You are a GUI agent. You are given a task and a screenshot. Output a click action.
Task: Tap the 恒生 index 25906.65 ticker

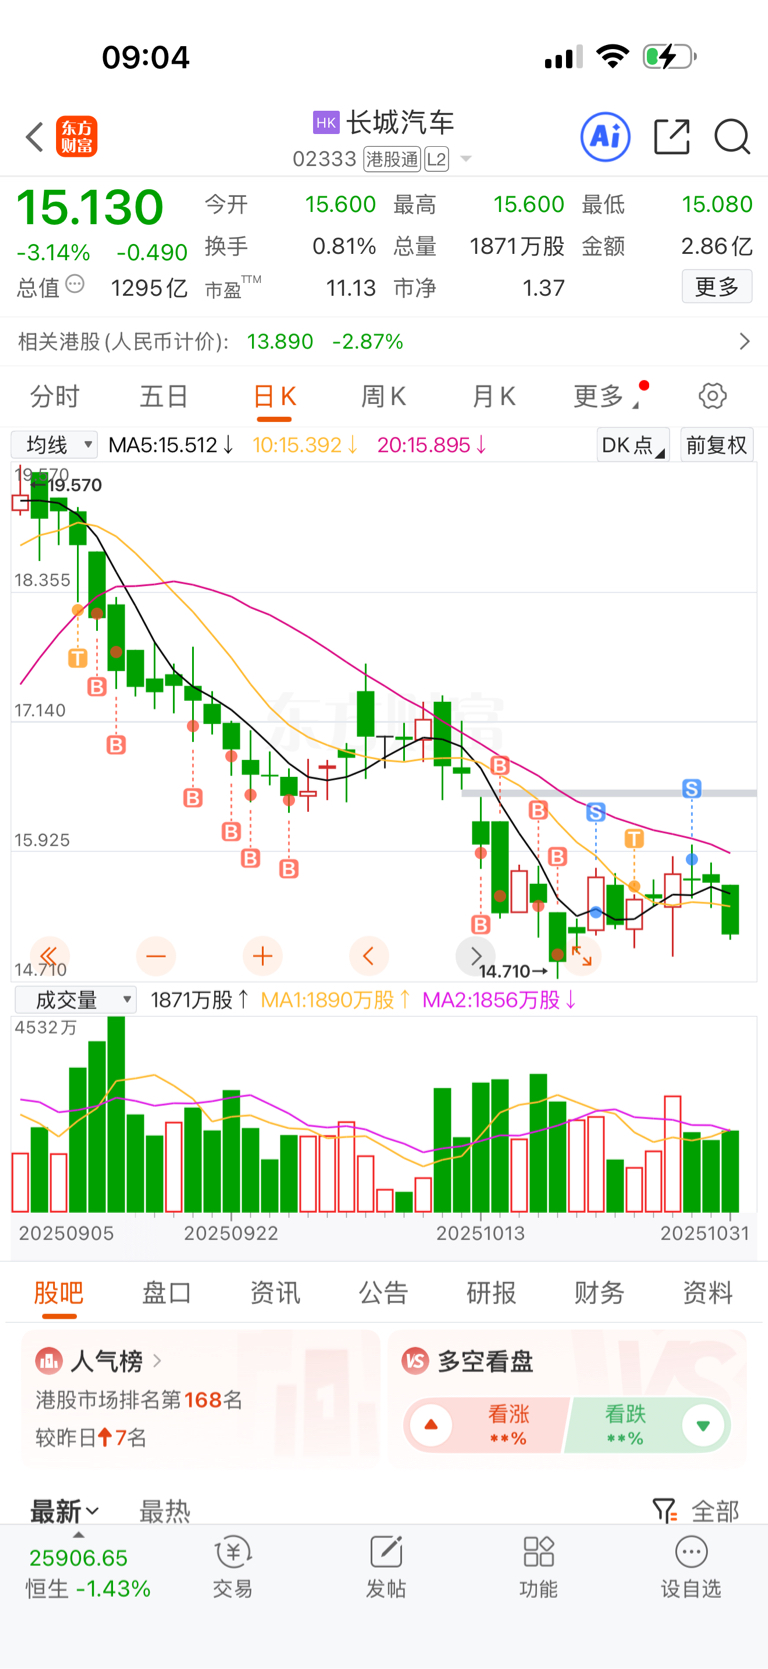pos(88,1573)
